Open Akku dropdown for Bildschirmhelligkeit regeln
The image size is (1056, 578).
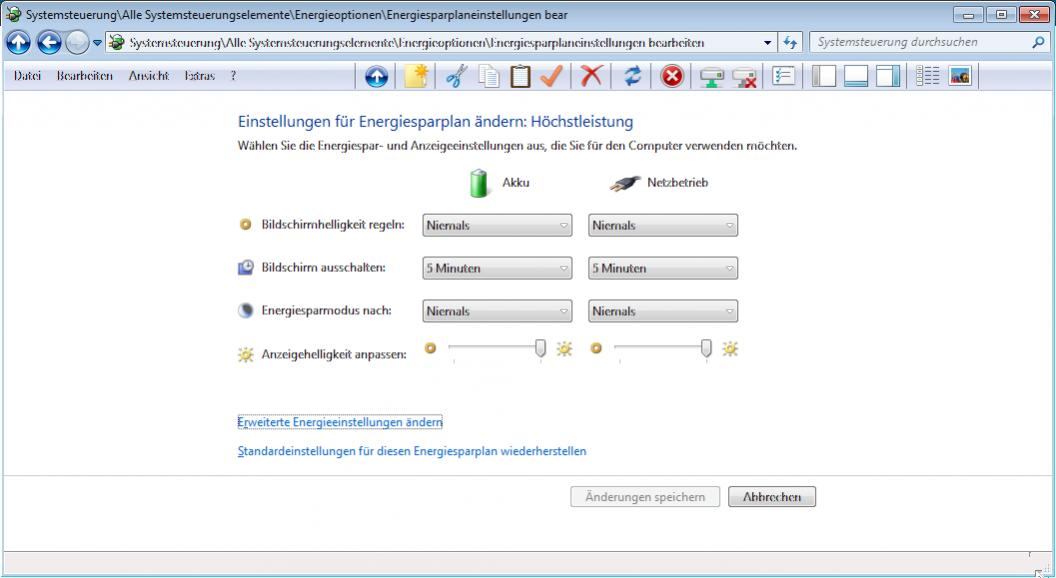coord(497,225)
